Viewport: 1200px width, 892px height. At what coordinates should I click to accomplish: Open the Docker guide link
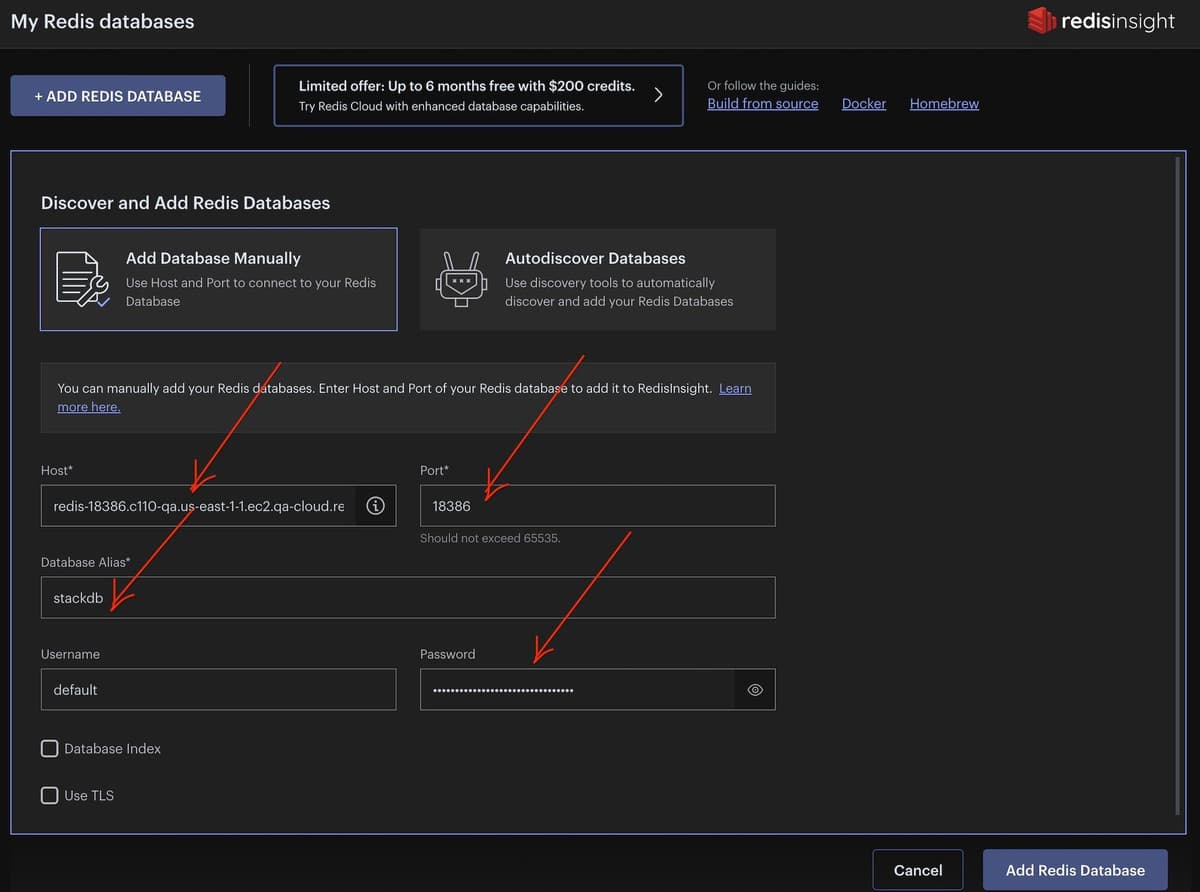(x=864, y=104)
